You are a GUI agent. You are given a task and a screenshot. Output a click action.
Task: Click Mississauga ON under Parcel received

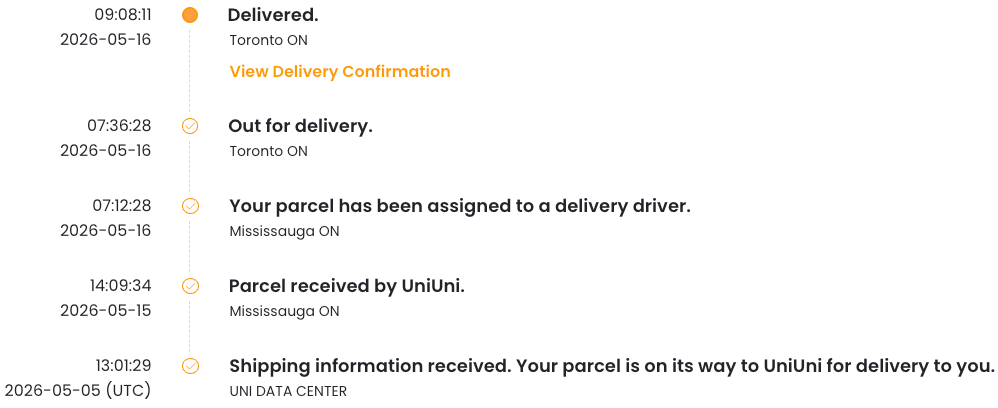(x=285, y=311)
